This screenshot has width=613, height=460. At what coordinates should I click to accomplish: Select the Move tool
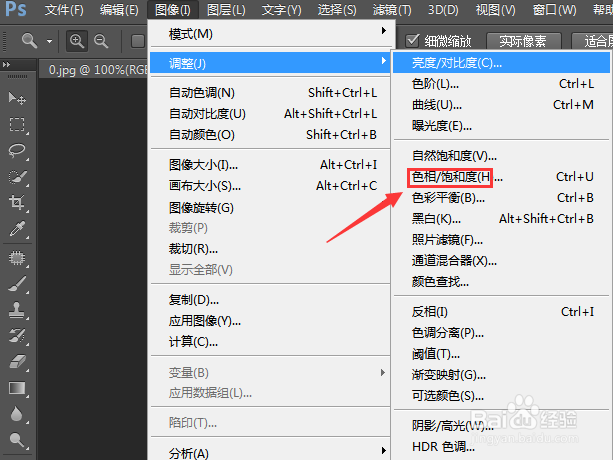[x=17, y=98]
